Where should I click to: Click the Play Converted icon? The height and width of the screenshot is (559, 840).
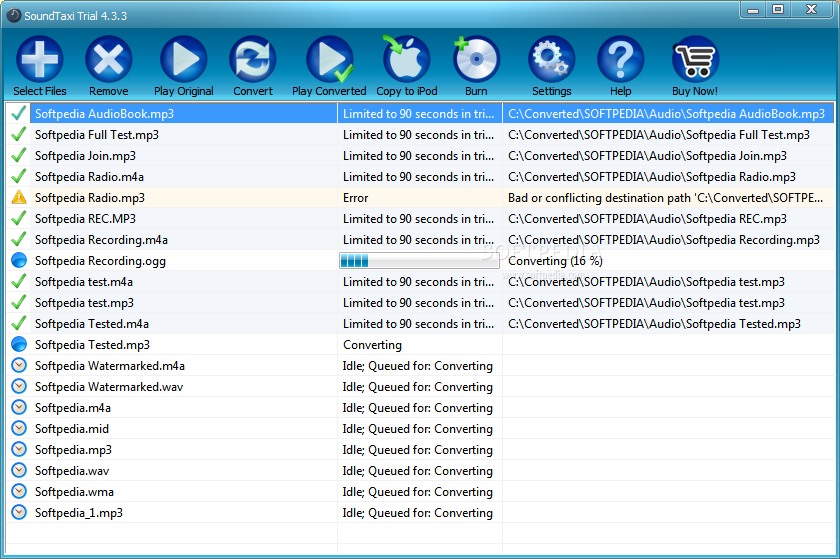(329, 59)
